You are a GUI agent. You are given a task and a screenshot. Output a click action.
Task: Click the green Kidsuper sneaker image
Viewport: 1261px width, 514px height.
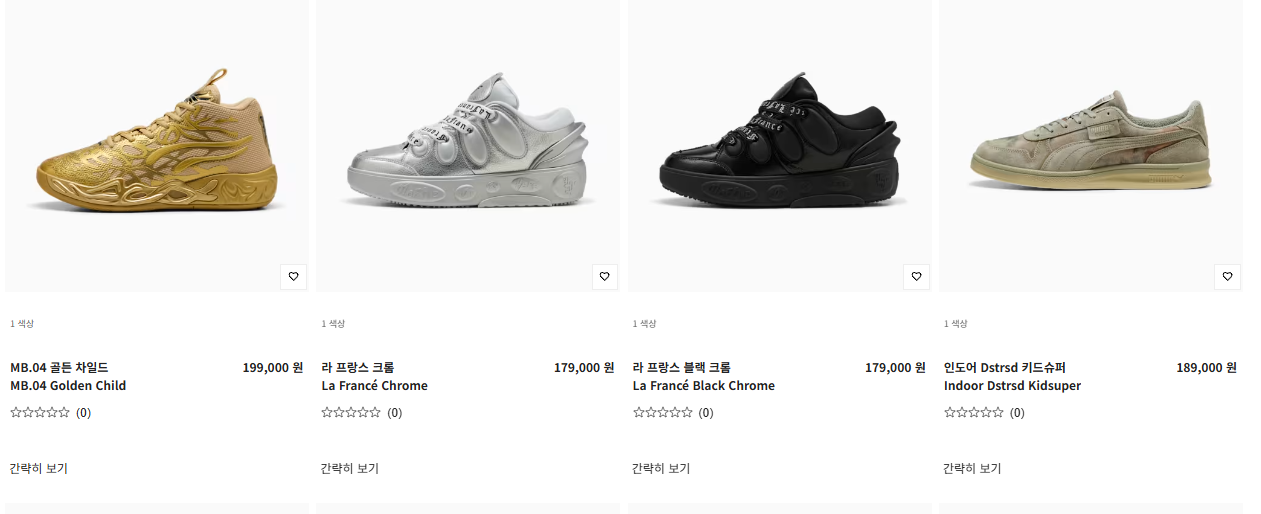coord(1090,140)
